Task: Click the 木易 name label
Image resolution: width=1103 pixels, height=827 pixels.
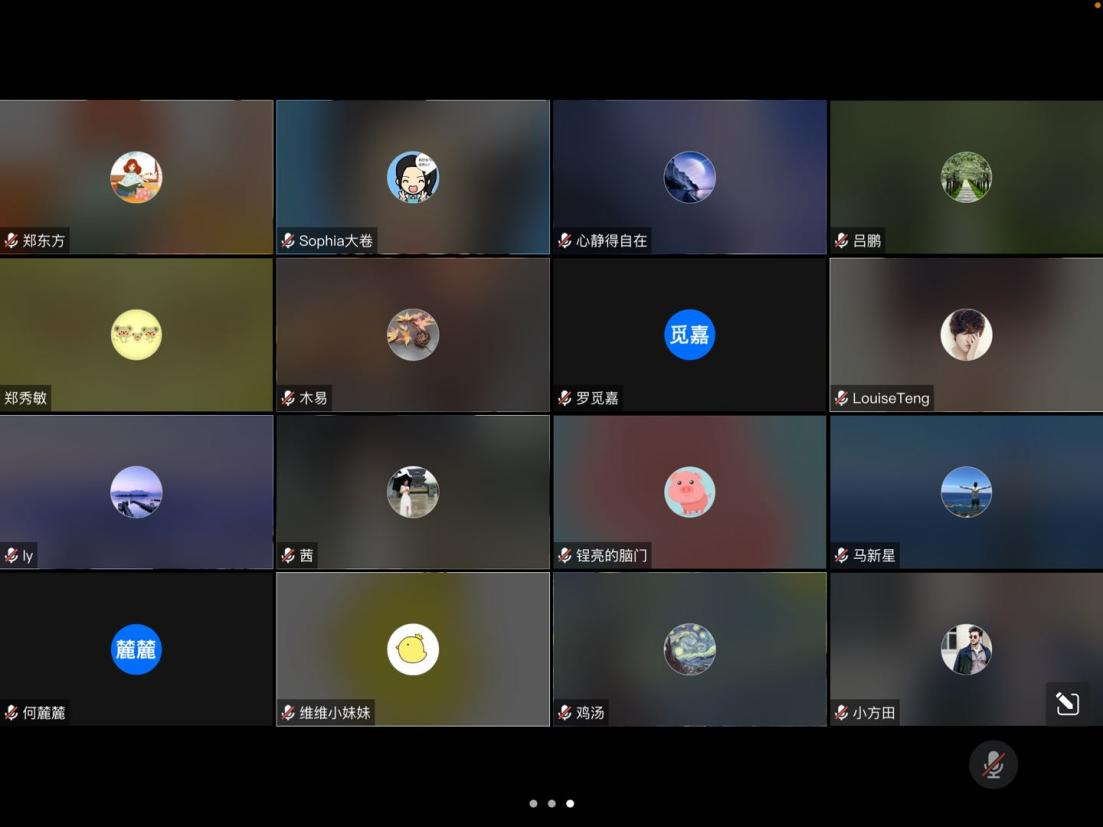Action: pos(313,398)
